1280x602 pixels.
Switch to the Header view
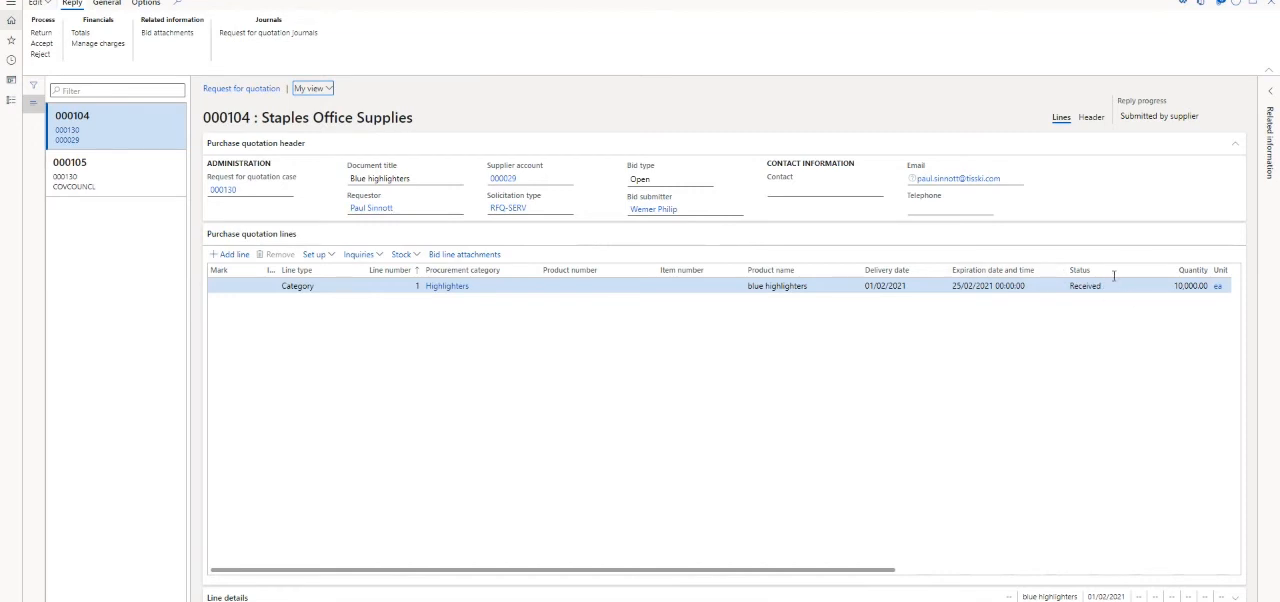point(1091,117)
